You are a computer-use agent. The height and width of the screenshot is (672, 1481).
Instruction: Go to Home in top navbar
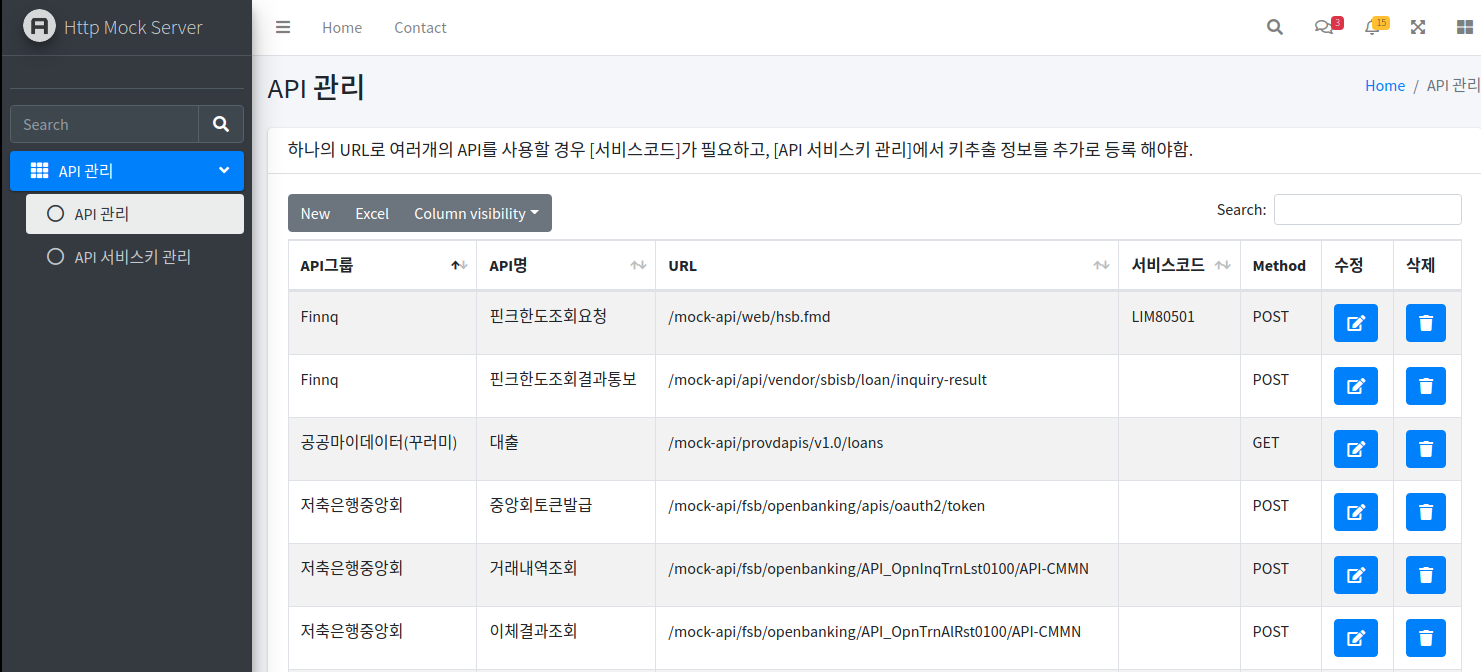(x=342, y=27)
